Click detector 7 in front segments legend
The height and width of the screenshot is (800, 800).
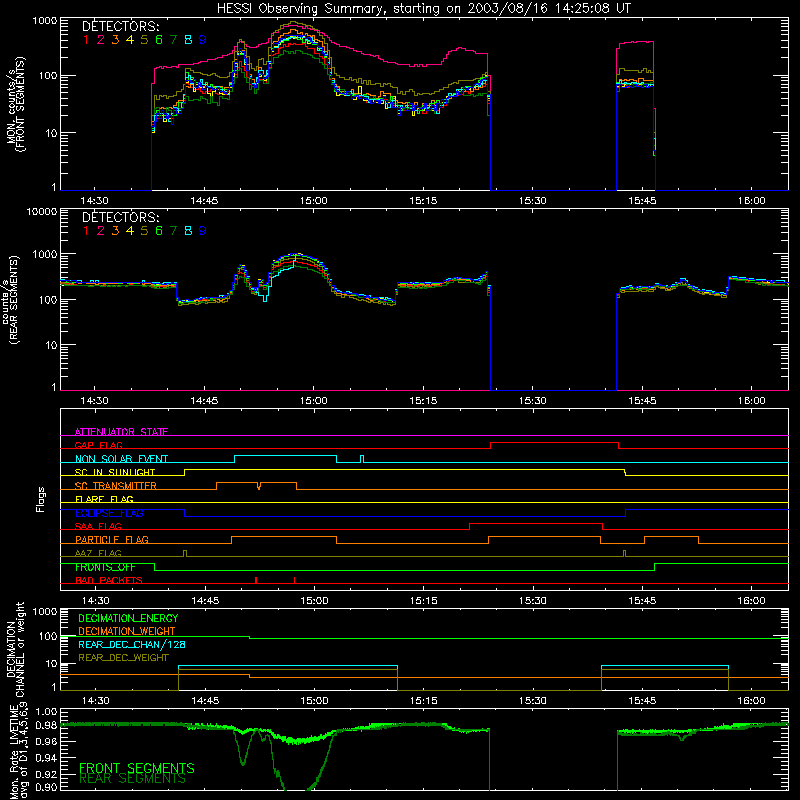pos(173,40)
